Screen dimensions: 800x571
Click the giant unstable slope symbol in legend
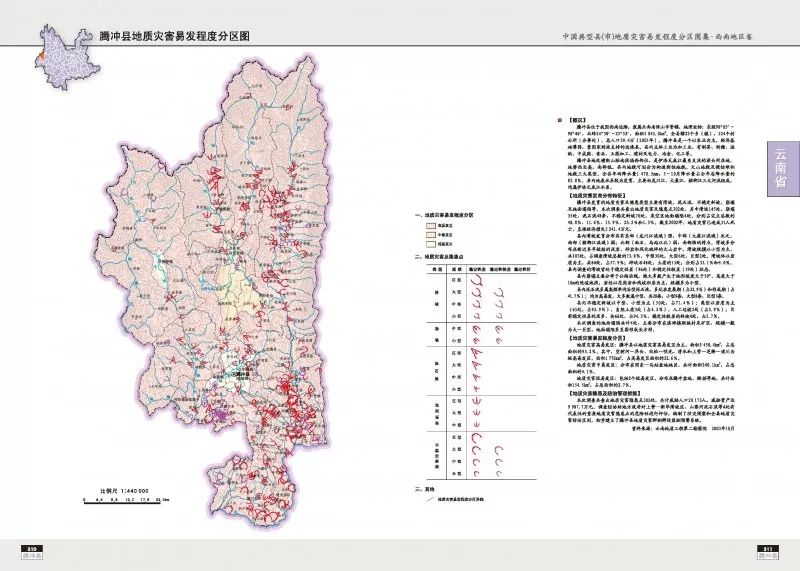pyautogui.click(x=477, y=437)
